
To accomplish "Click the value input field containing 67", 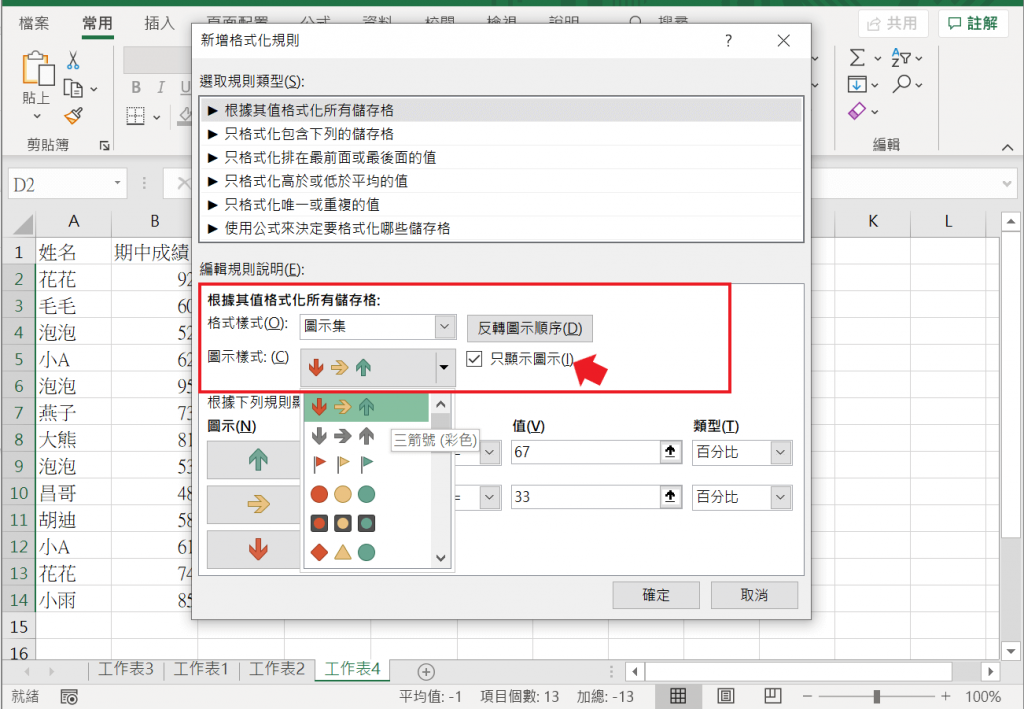I will click(586, 452).
